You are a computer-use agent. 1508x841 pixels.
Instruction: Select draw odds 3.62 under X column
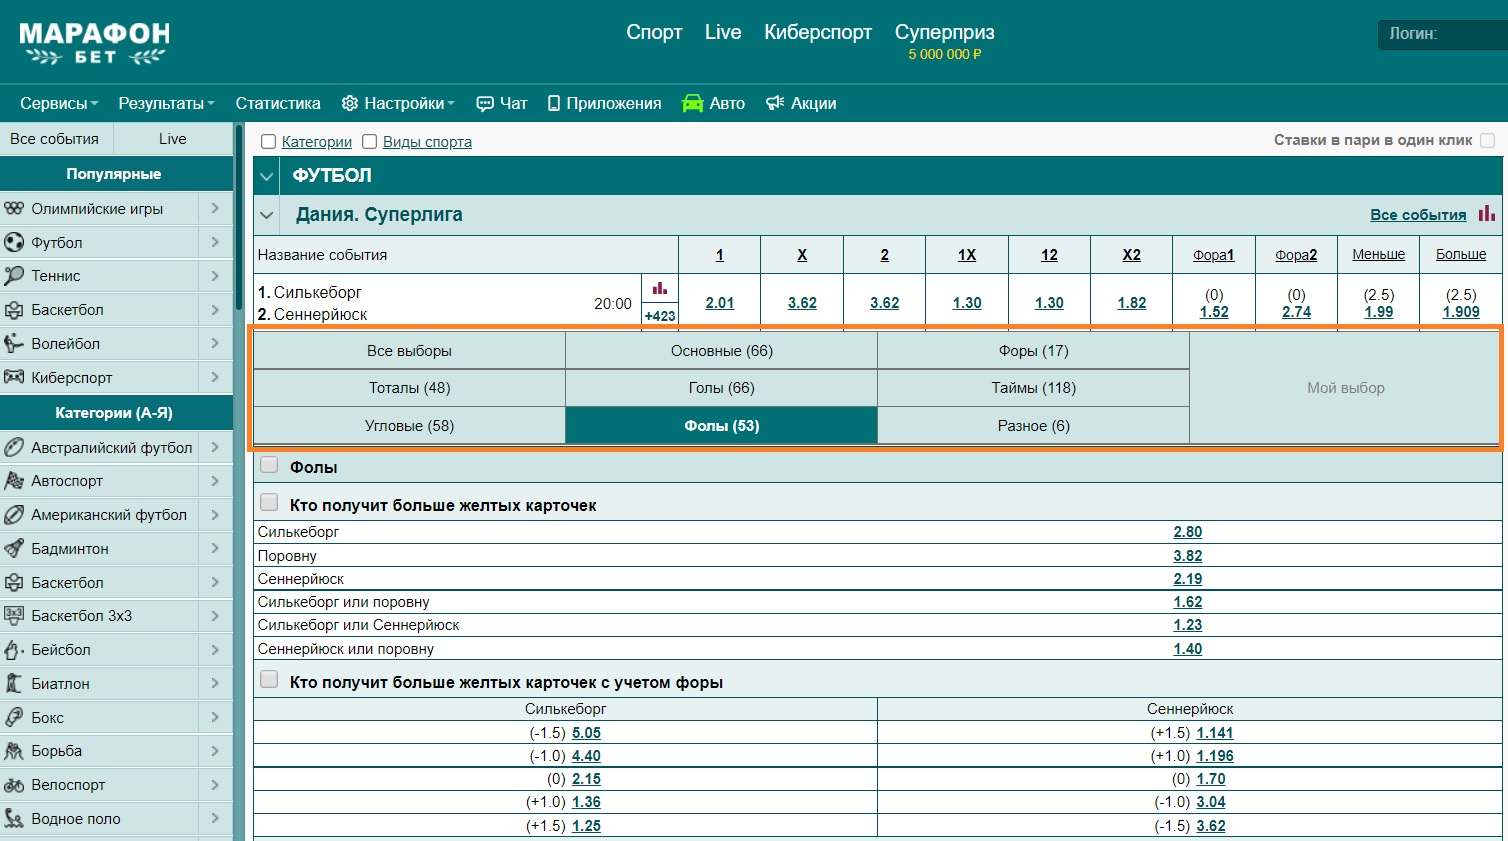click(802, 303)
